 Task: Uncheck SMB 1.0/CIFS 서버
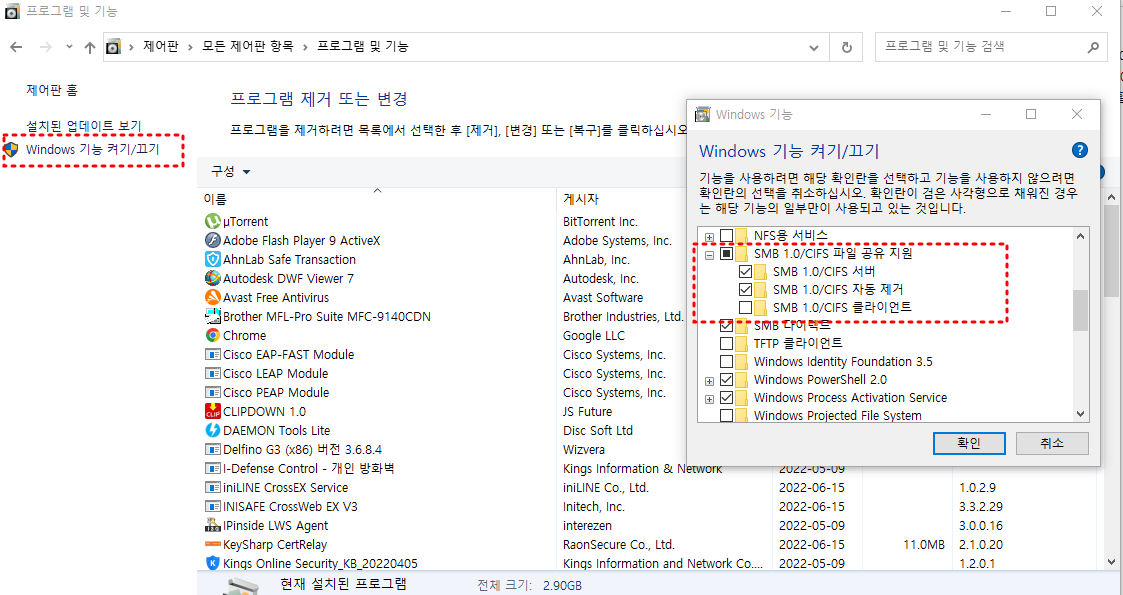745,271
